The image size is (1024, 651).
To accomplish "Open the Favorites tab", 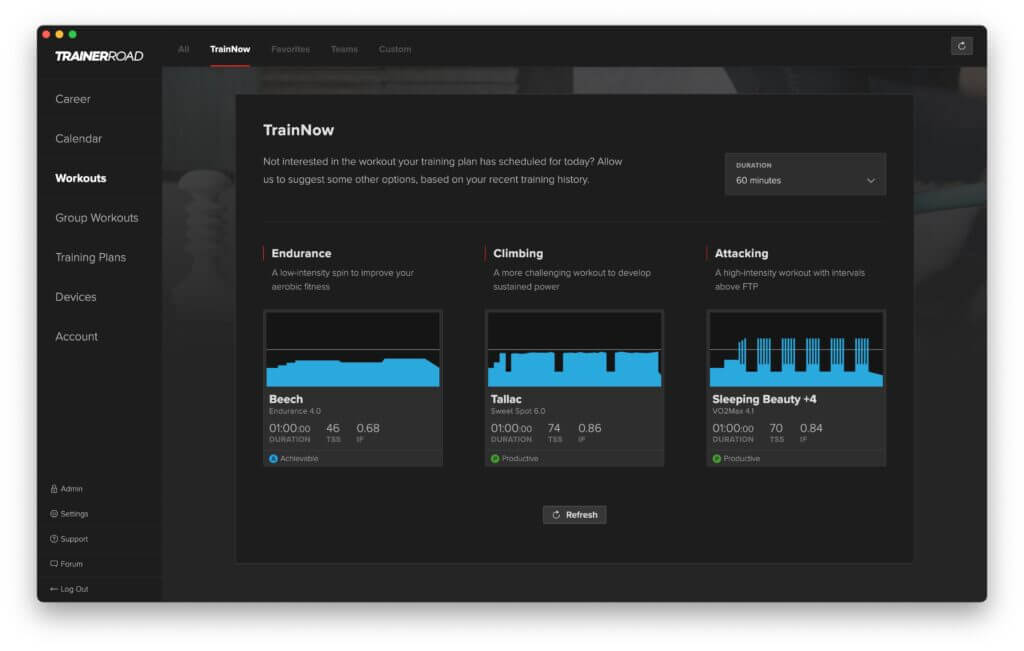I will click(x=291, y=49).
